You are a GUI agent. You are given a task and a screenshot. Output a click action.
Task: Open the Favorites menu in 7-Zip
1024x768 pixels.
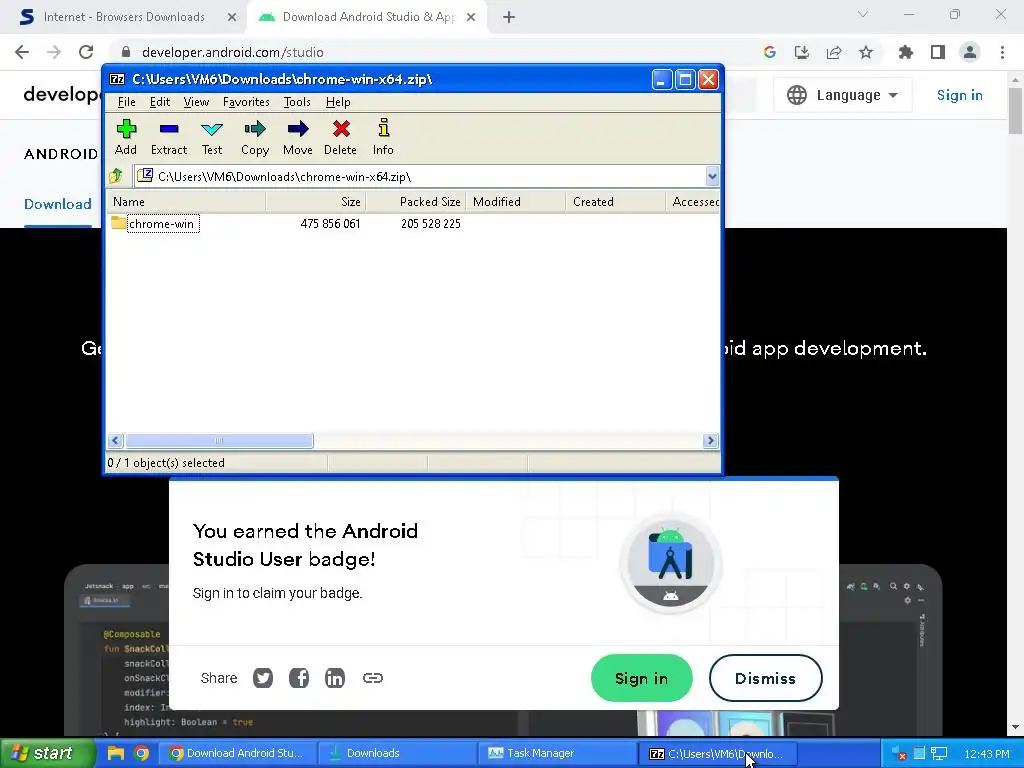point(246,102)
